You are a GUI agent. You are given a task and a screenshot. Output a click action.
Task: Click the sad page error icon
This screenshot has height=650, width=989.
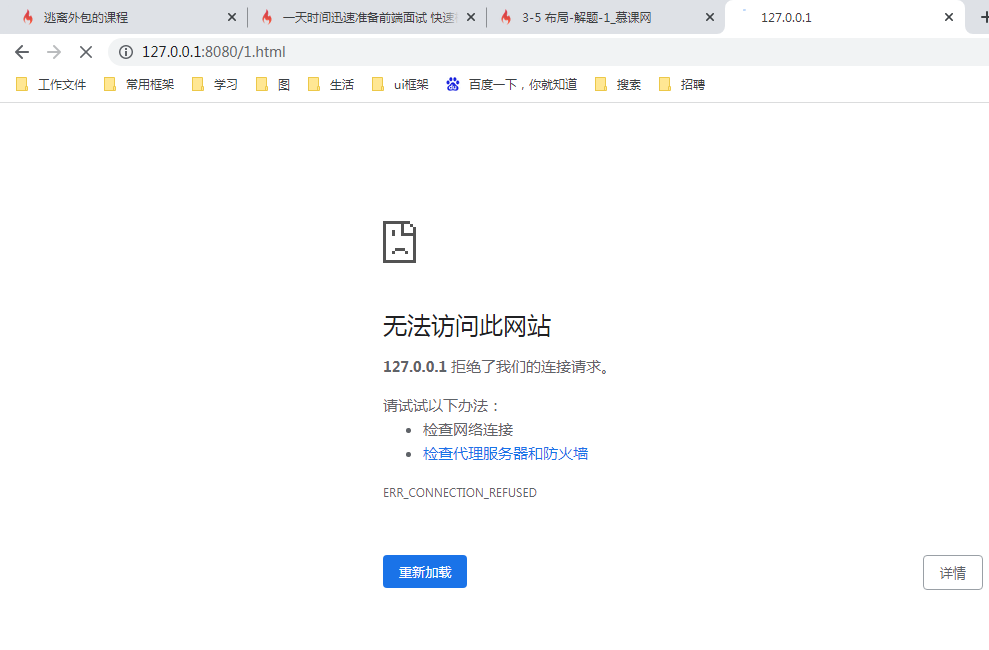click(x=399, y=241)
